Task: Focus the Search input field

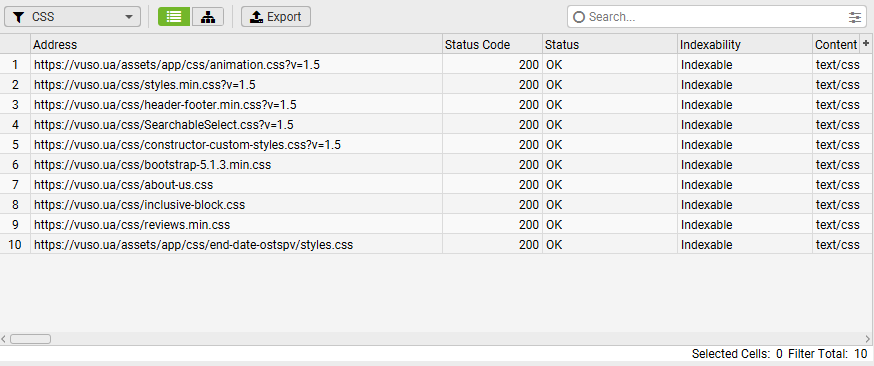Action: point(716,17)
